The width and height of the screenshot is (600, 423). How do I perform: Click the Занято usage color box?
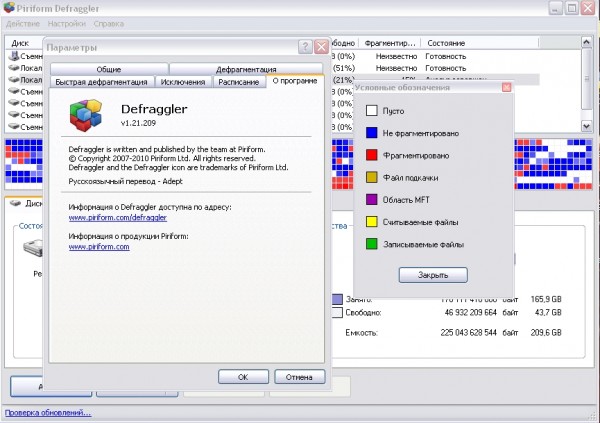coord(337,299)
